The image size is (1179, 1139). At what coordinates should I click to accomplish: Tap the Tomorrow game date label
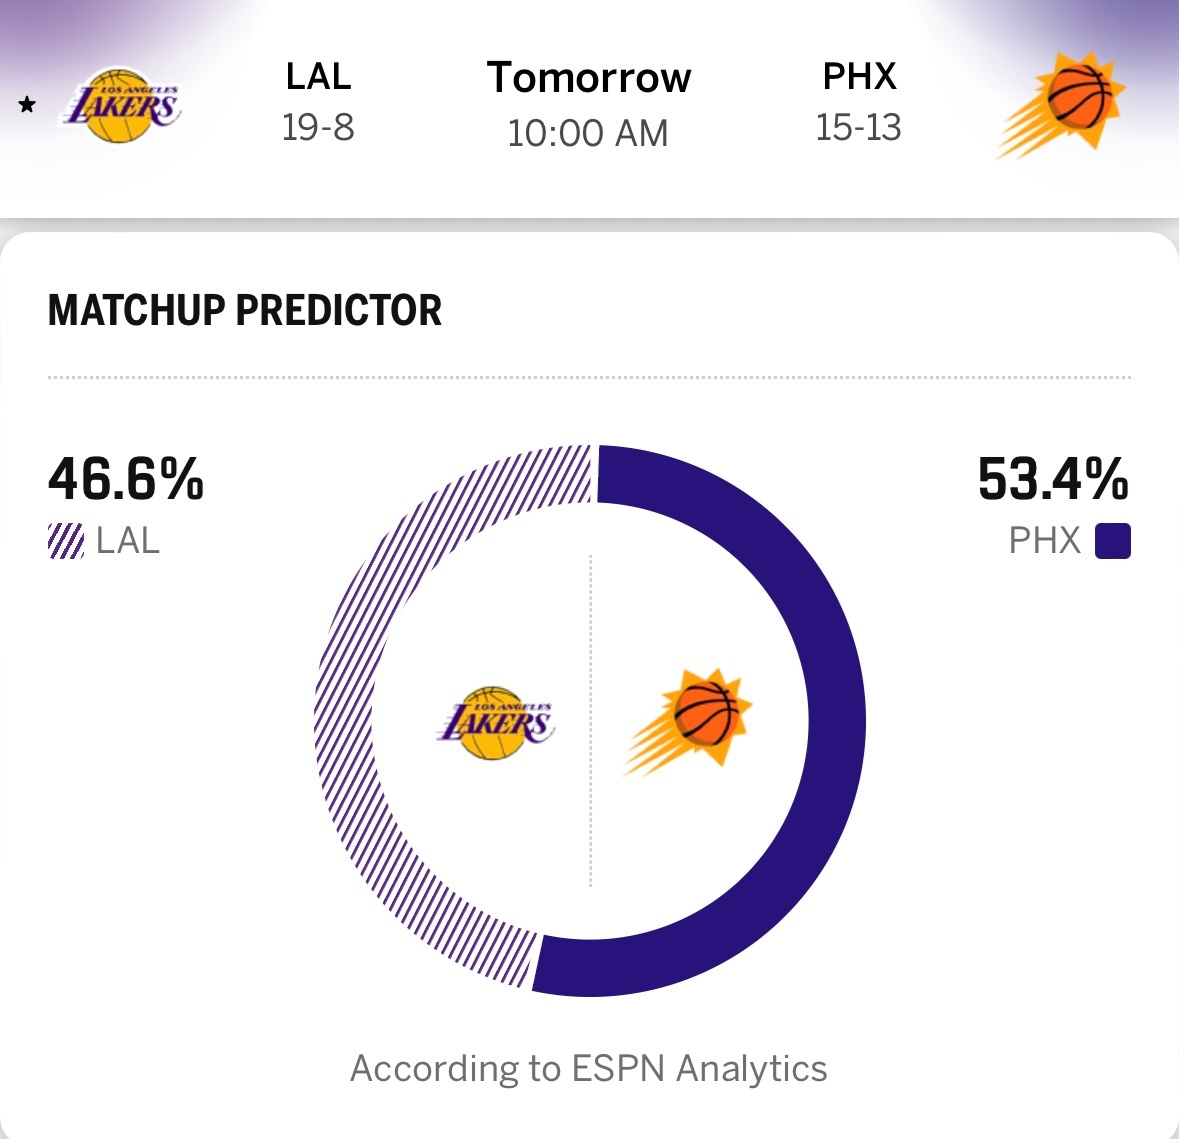589,78
